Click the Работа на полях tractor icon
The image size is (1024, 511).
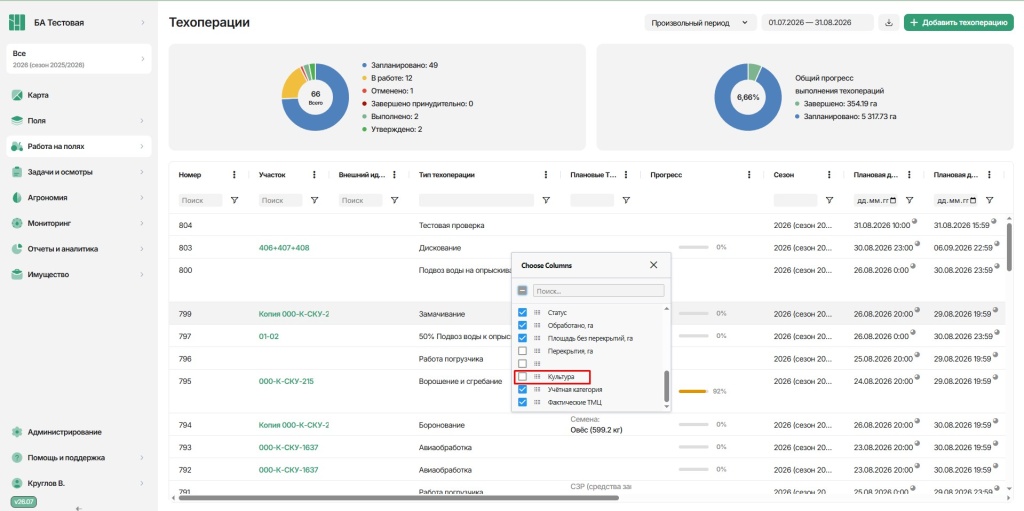17,146
